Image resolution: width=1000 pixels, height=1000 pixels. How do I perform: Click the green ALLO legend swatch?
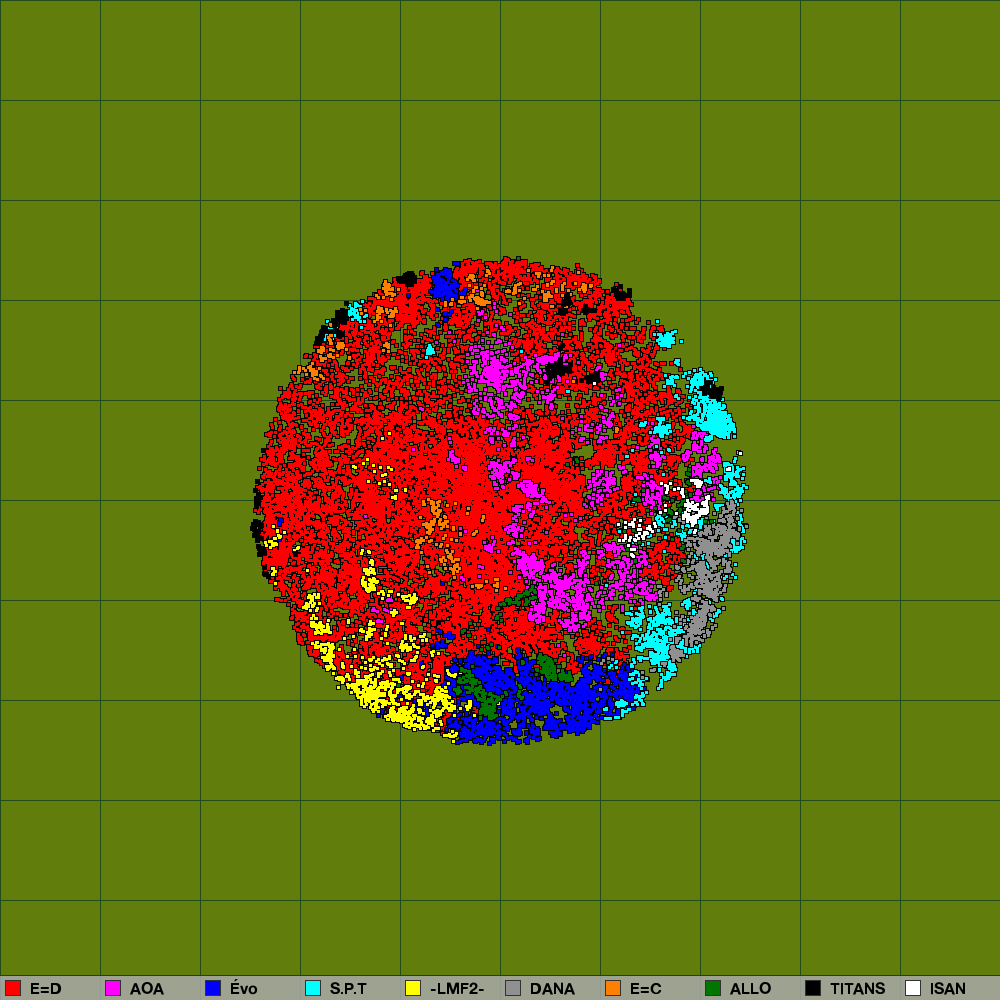[x=713, y=988]
